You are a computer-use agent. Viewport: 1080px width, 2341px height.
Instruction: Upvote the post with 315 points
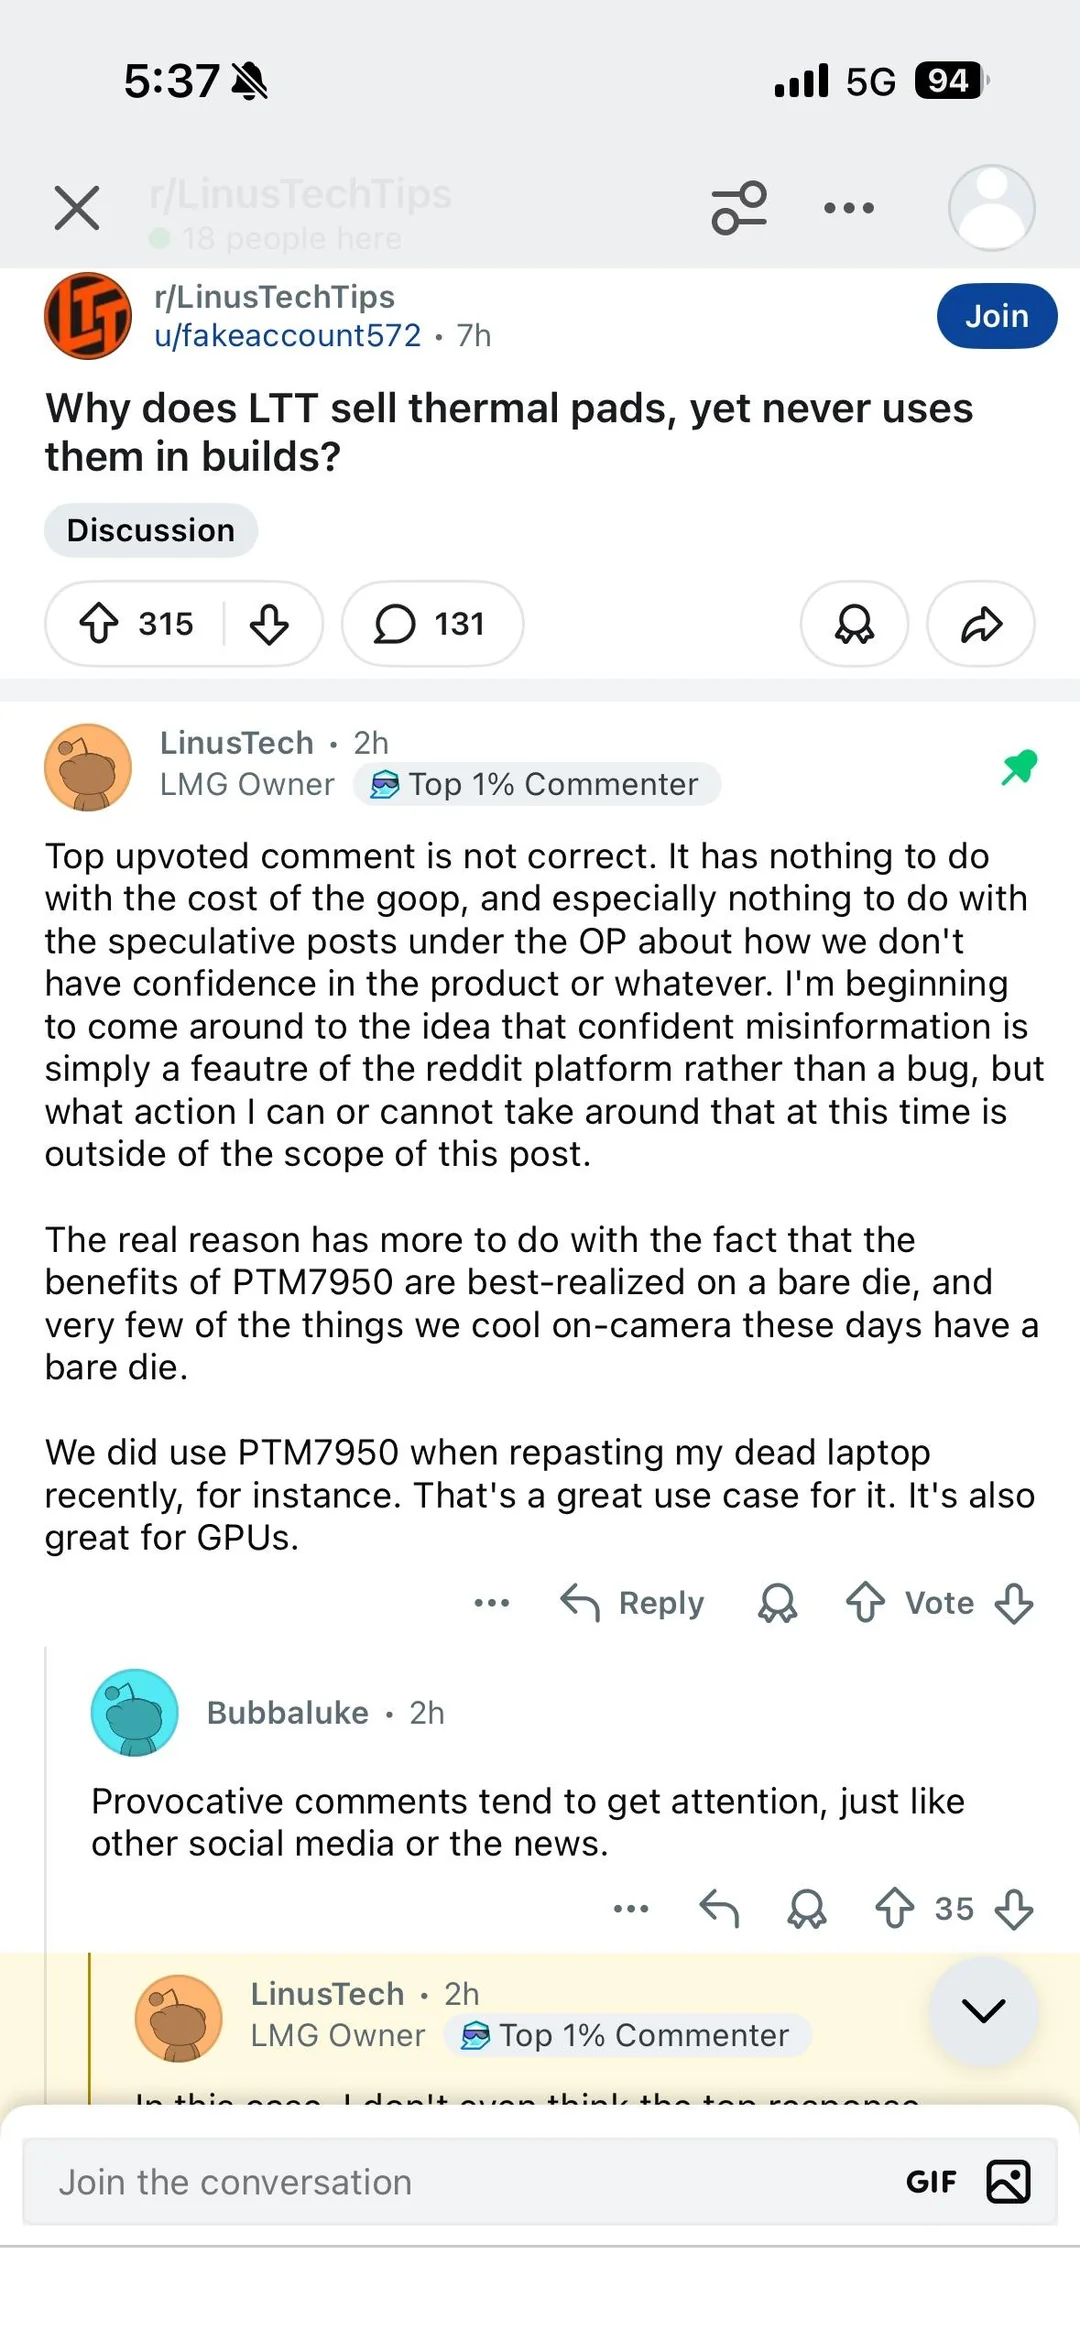(99, 624)
